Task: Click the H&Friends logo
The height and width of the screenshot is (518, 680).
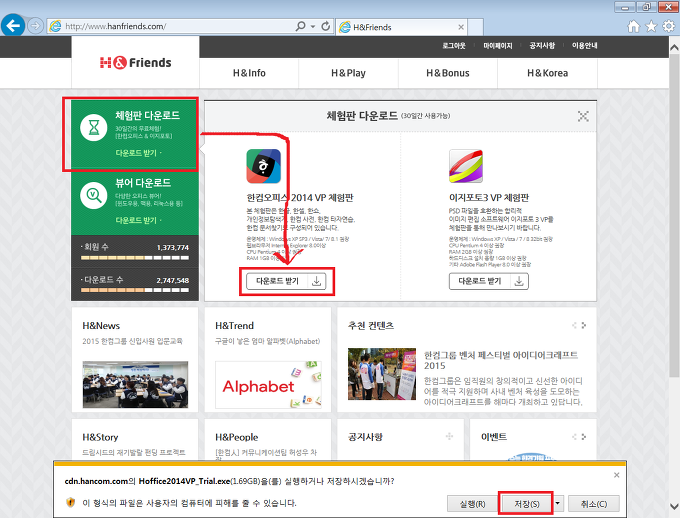Action: point(135,63)
